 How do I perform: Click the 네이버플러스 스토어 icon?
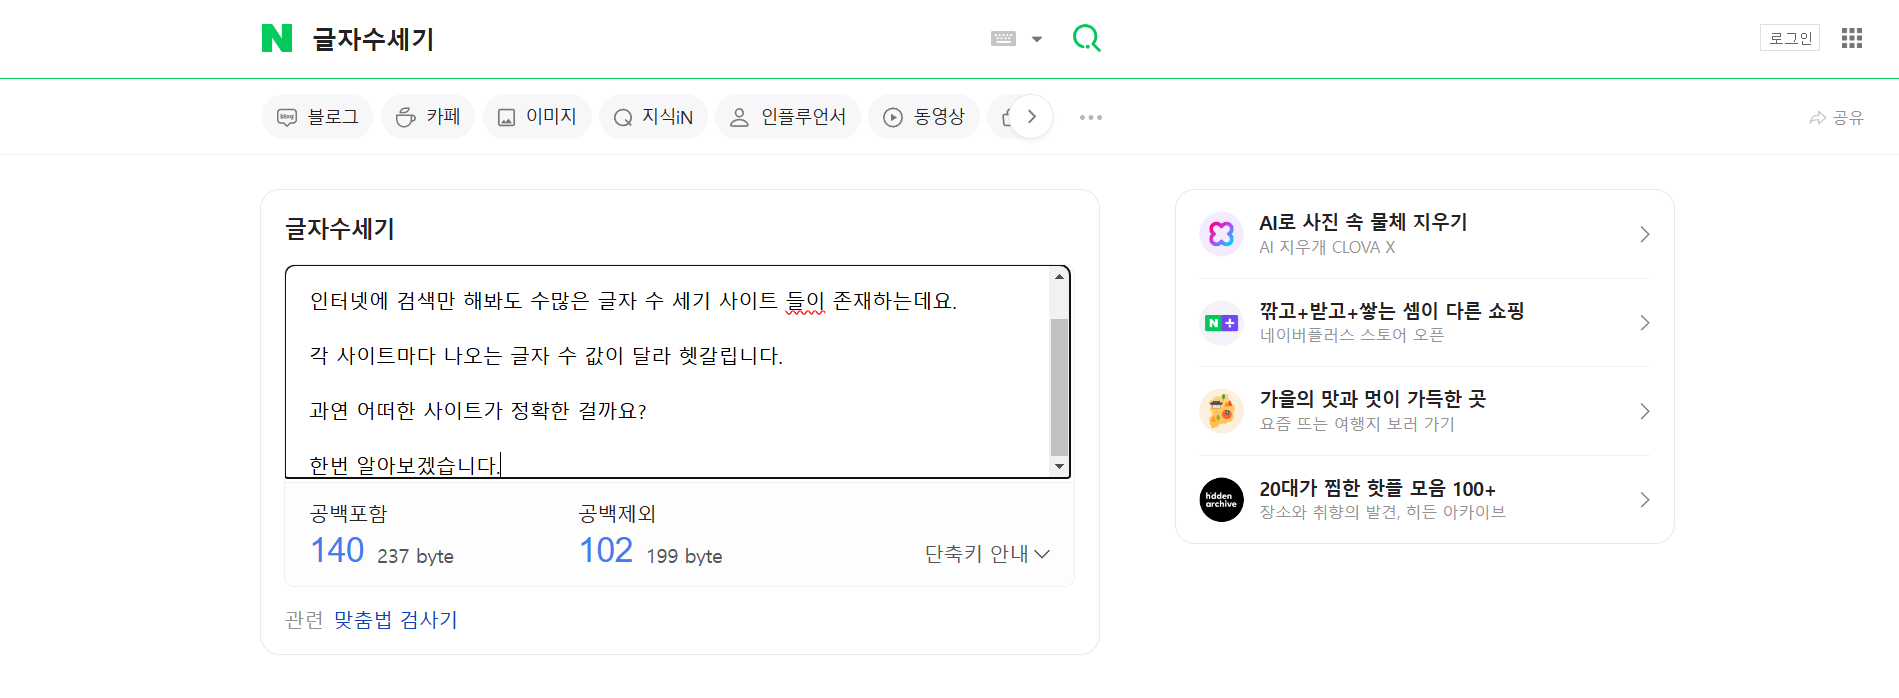(x=1221, y=322)
